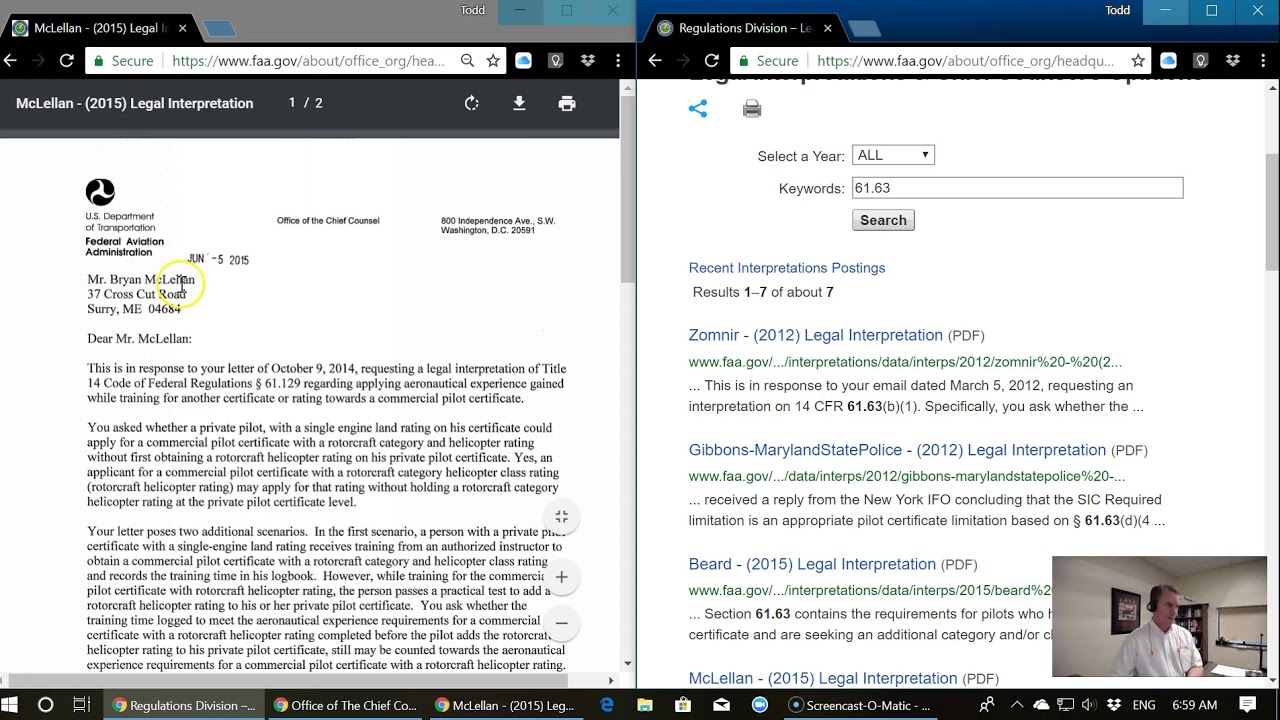Share the legal interpretations page
The width and height of the screenshot is (1280, 720).
point(698,109)
